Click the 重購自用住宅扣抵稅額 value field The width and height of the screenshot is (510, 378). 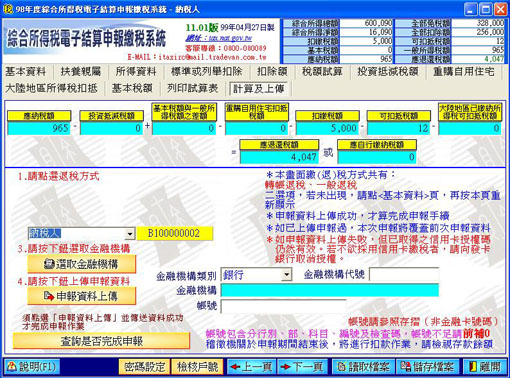(256, 128)
